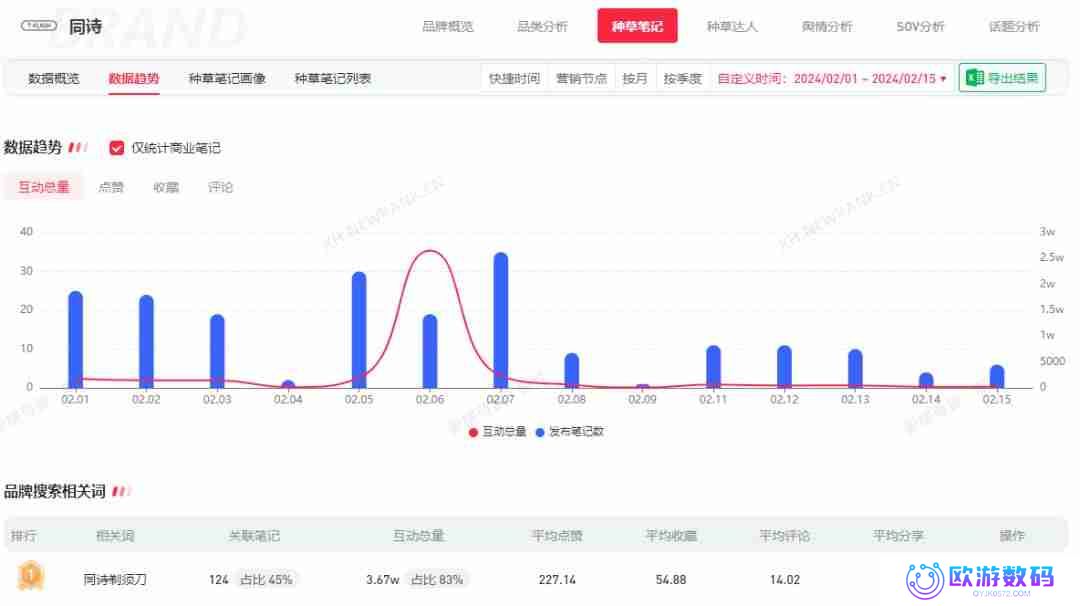The width and height of the screenshot is (1080, 606).
Task: Click the brand logo icon beside 同诗
Action: 39,25
